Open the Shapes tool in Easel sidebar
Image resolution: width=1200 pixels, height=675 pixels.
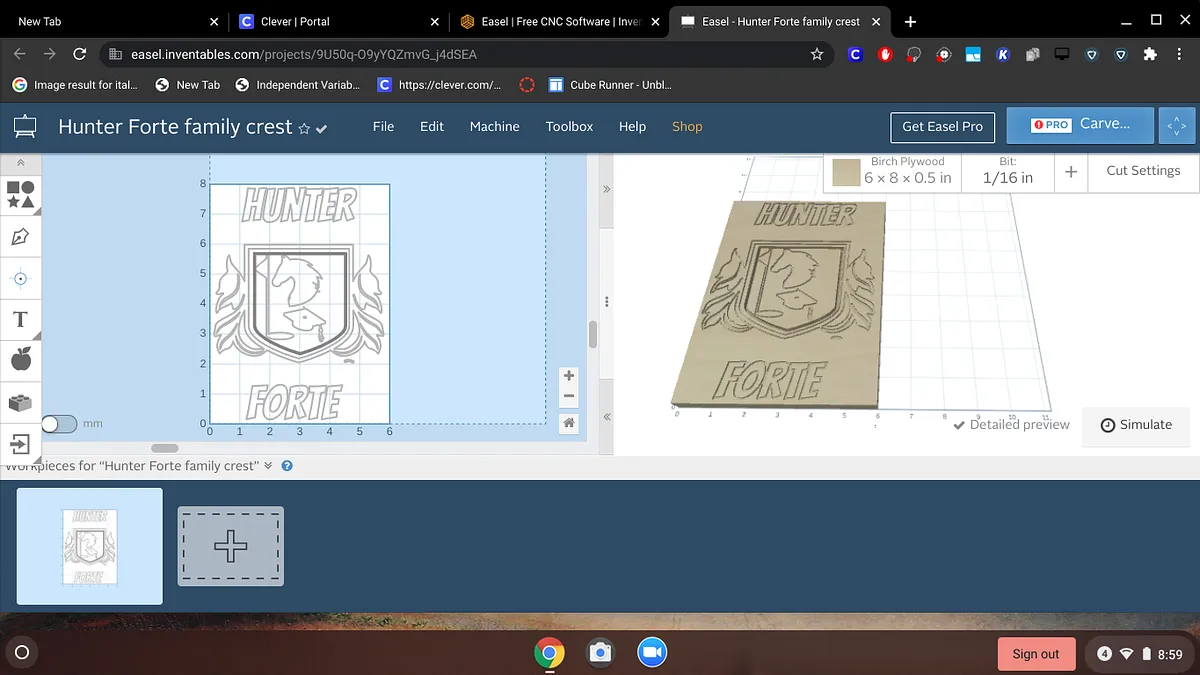tap(21, 194)
